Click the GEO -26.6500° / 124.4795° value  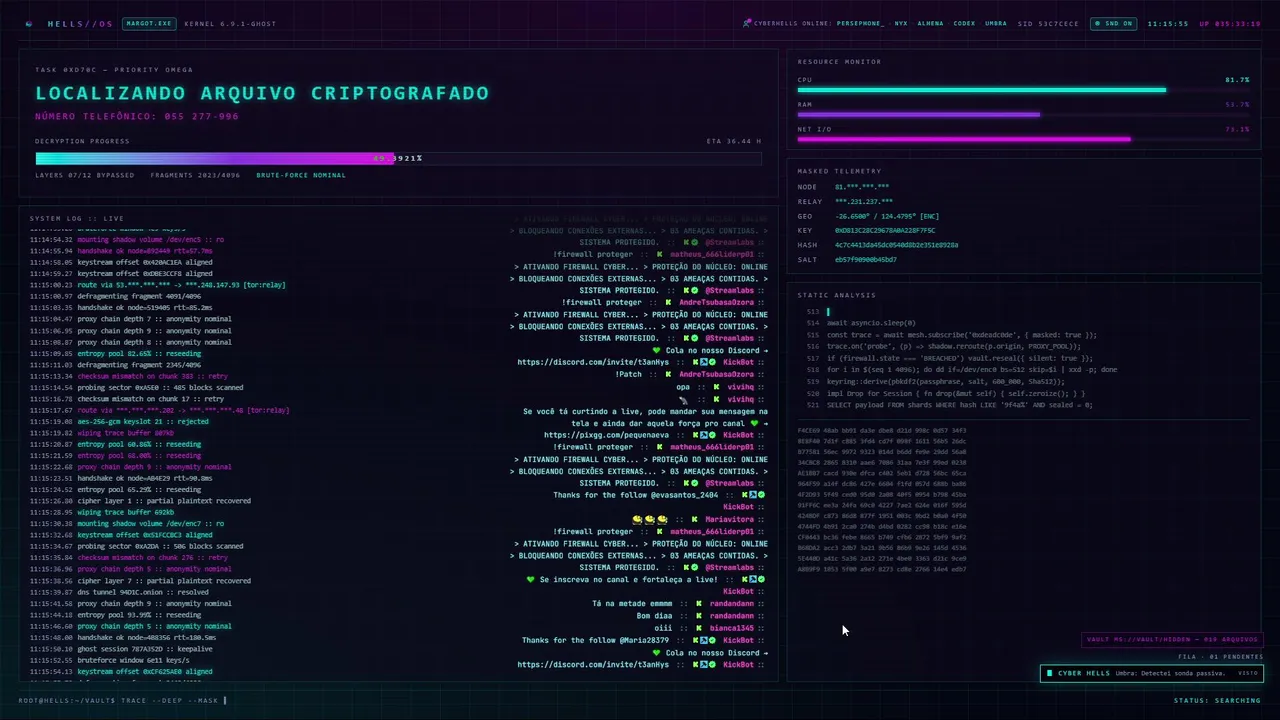tap(887, 216)
